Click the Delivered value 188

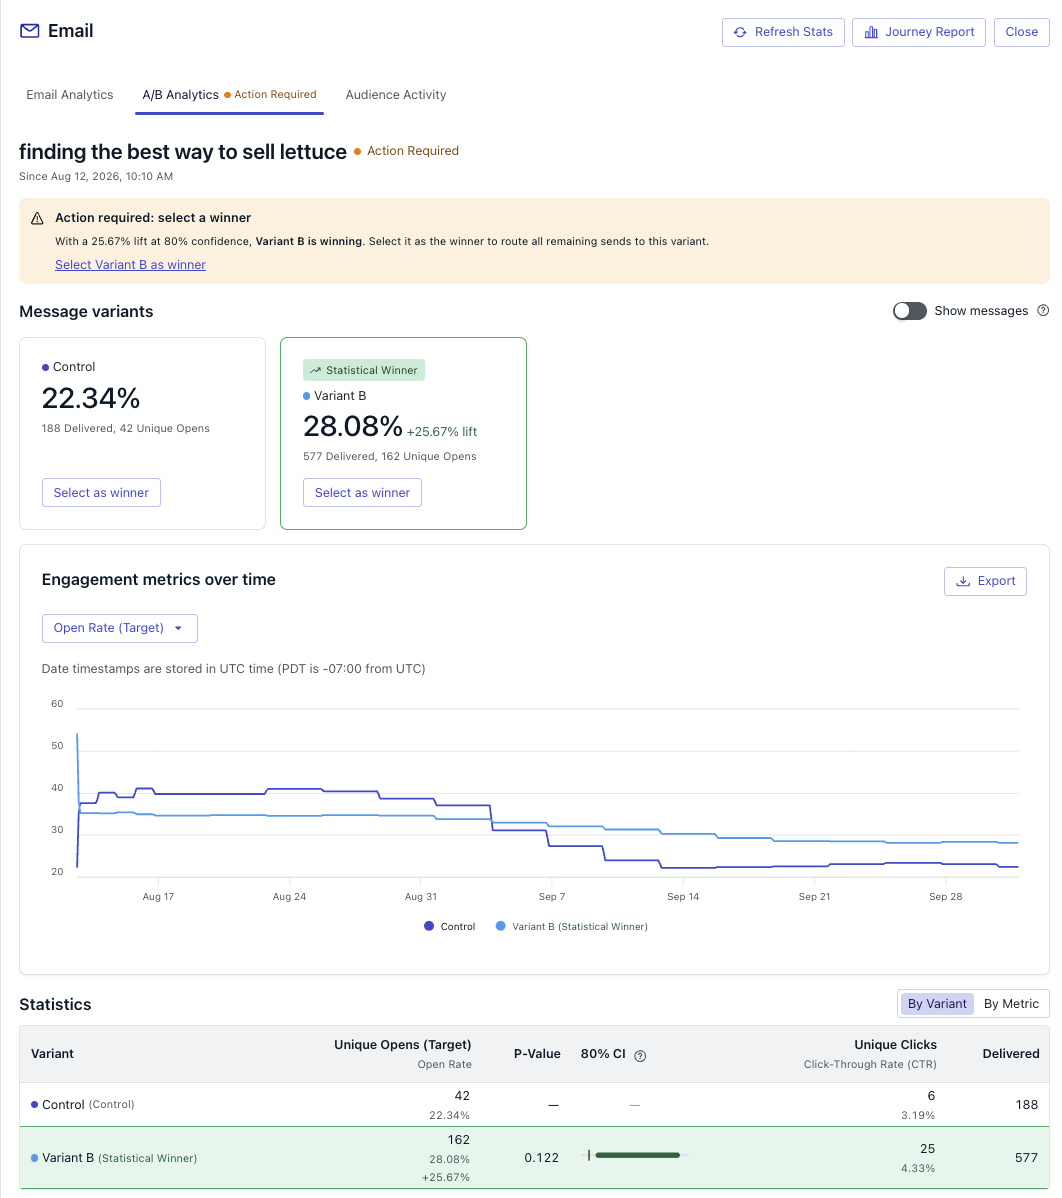click(1026, 1105)
